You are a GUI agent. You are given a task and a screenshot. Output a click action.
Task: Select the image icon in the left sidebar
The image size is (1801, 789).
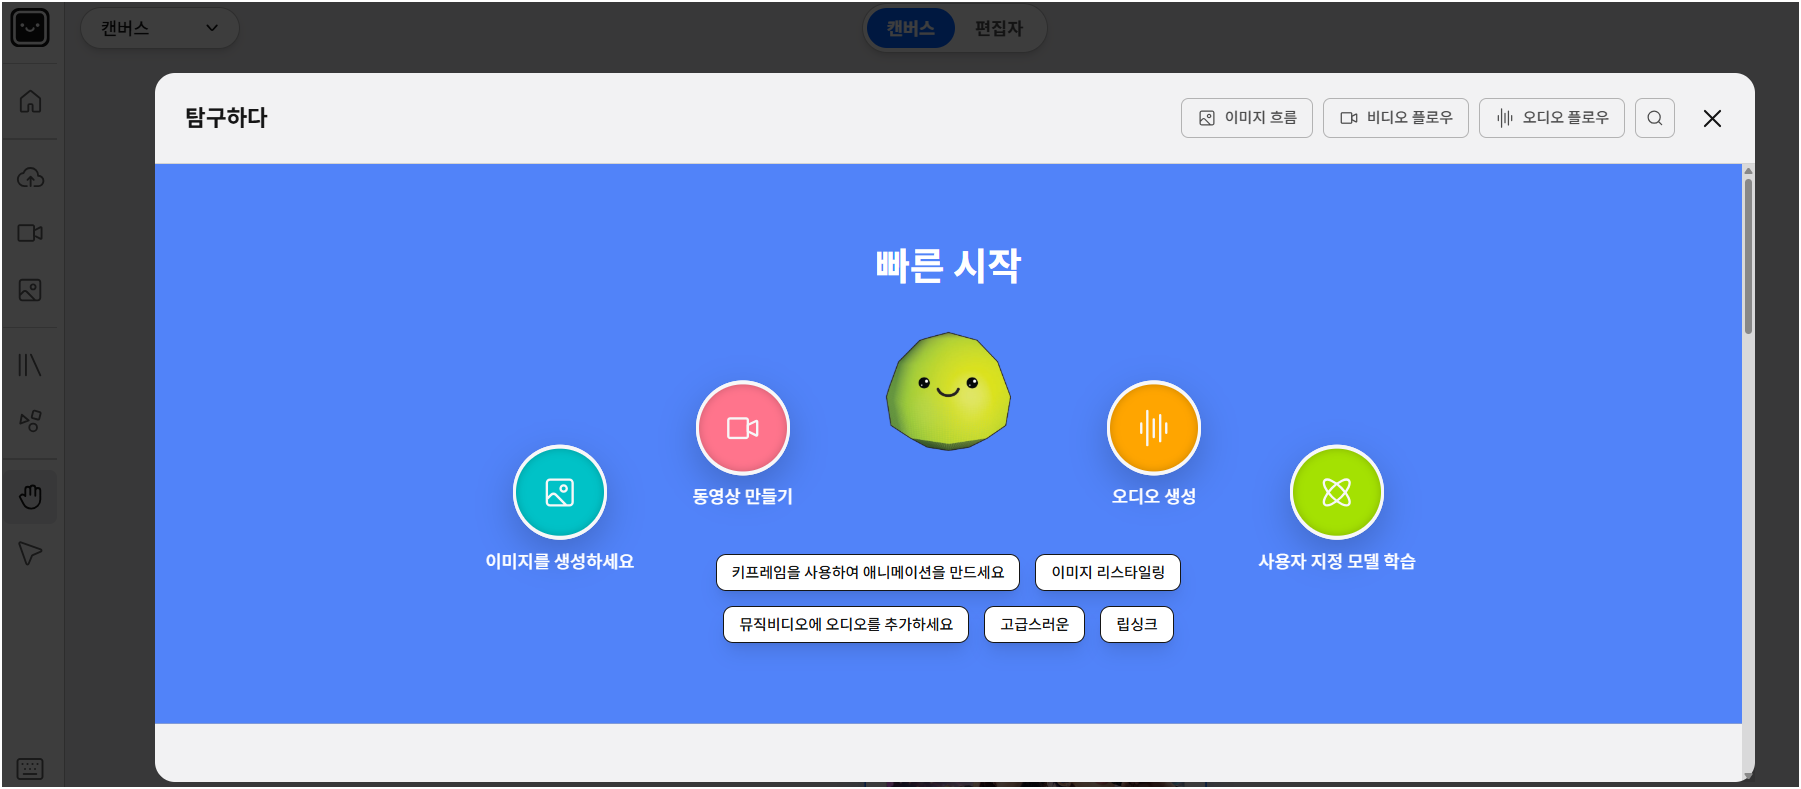pos(30,290)
